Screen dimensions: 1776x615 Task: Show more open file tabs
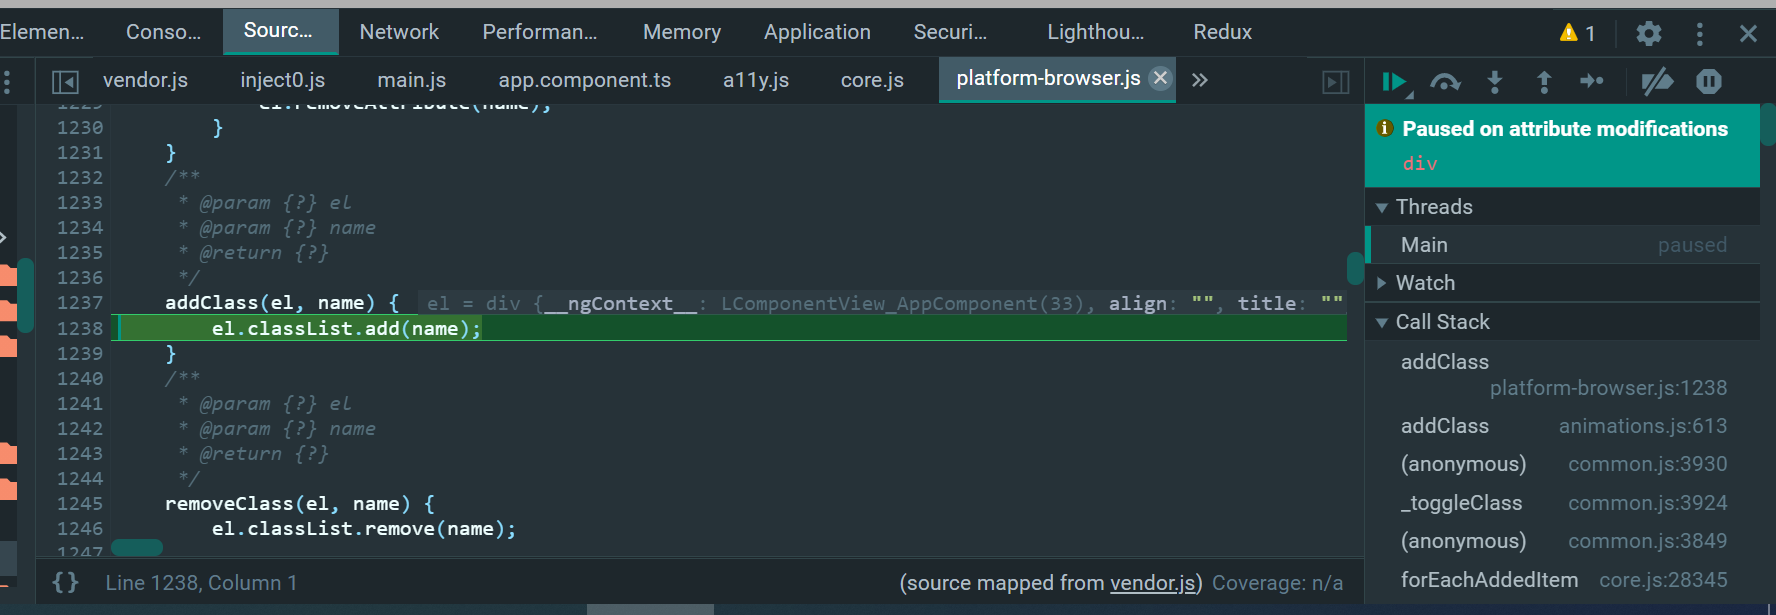tap(1200, 80)
